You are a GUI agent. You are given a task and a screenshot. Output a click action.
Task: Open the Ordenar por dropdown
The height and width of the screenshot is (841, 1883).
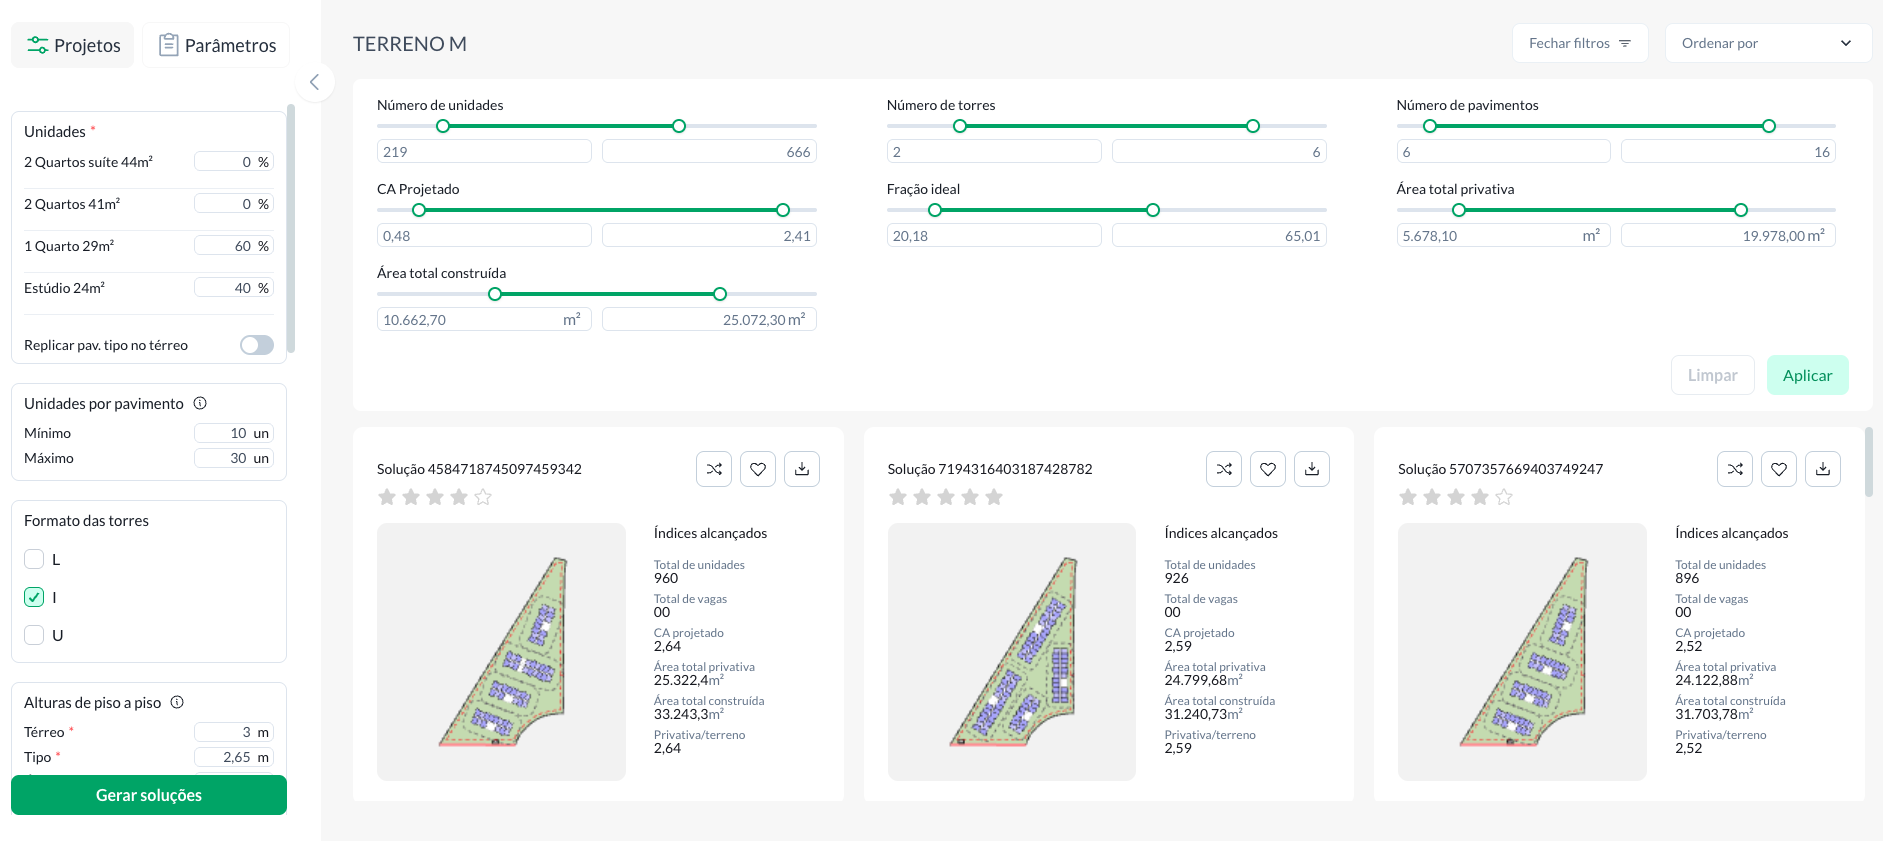pos(1767,43)
